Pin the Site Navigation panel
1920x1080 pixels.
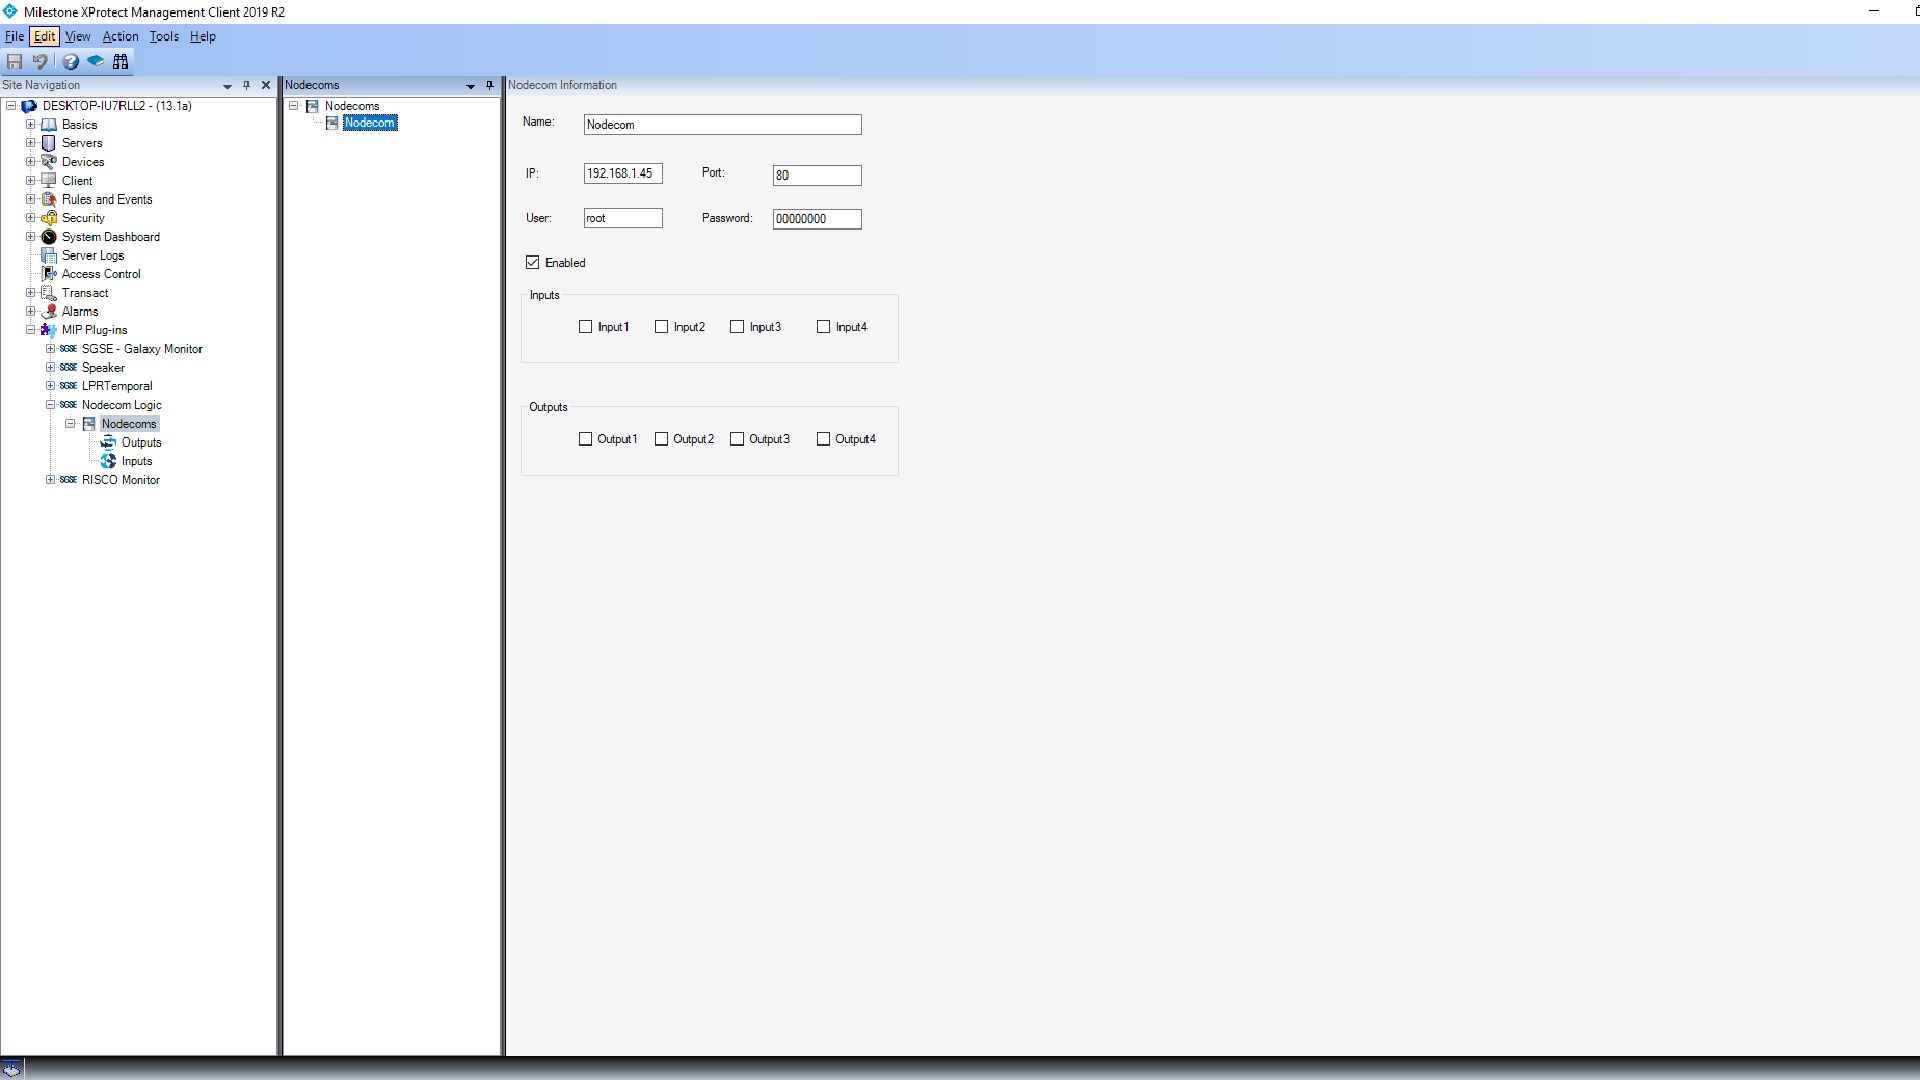tap(247, 85)
